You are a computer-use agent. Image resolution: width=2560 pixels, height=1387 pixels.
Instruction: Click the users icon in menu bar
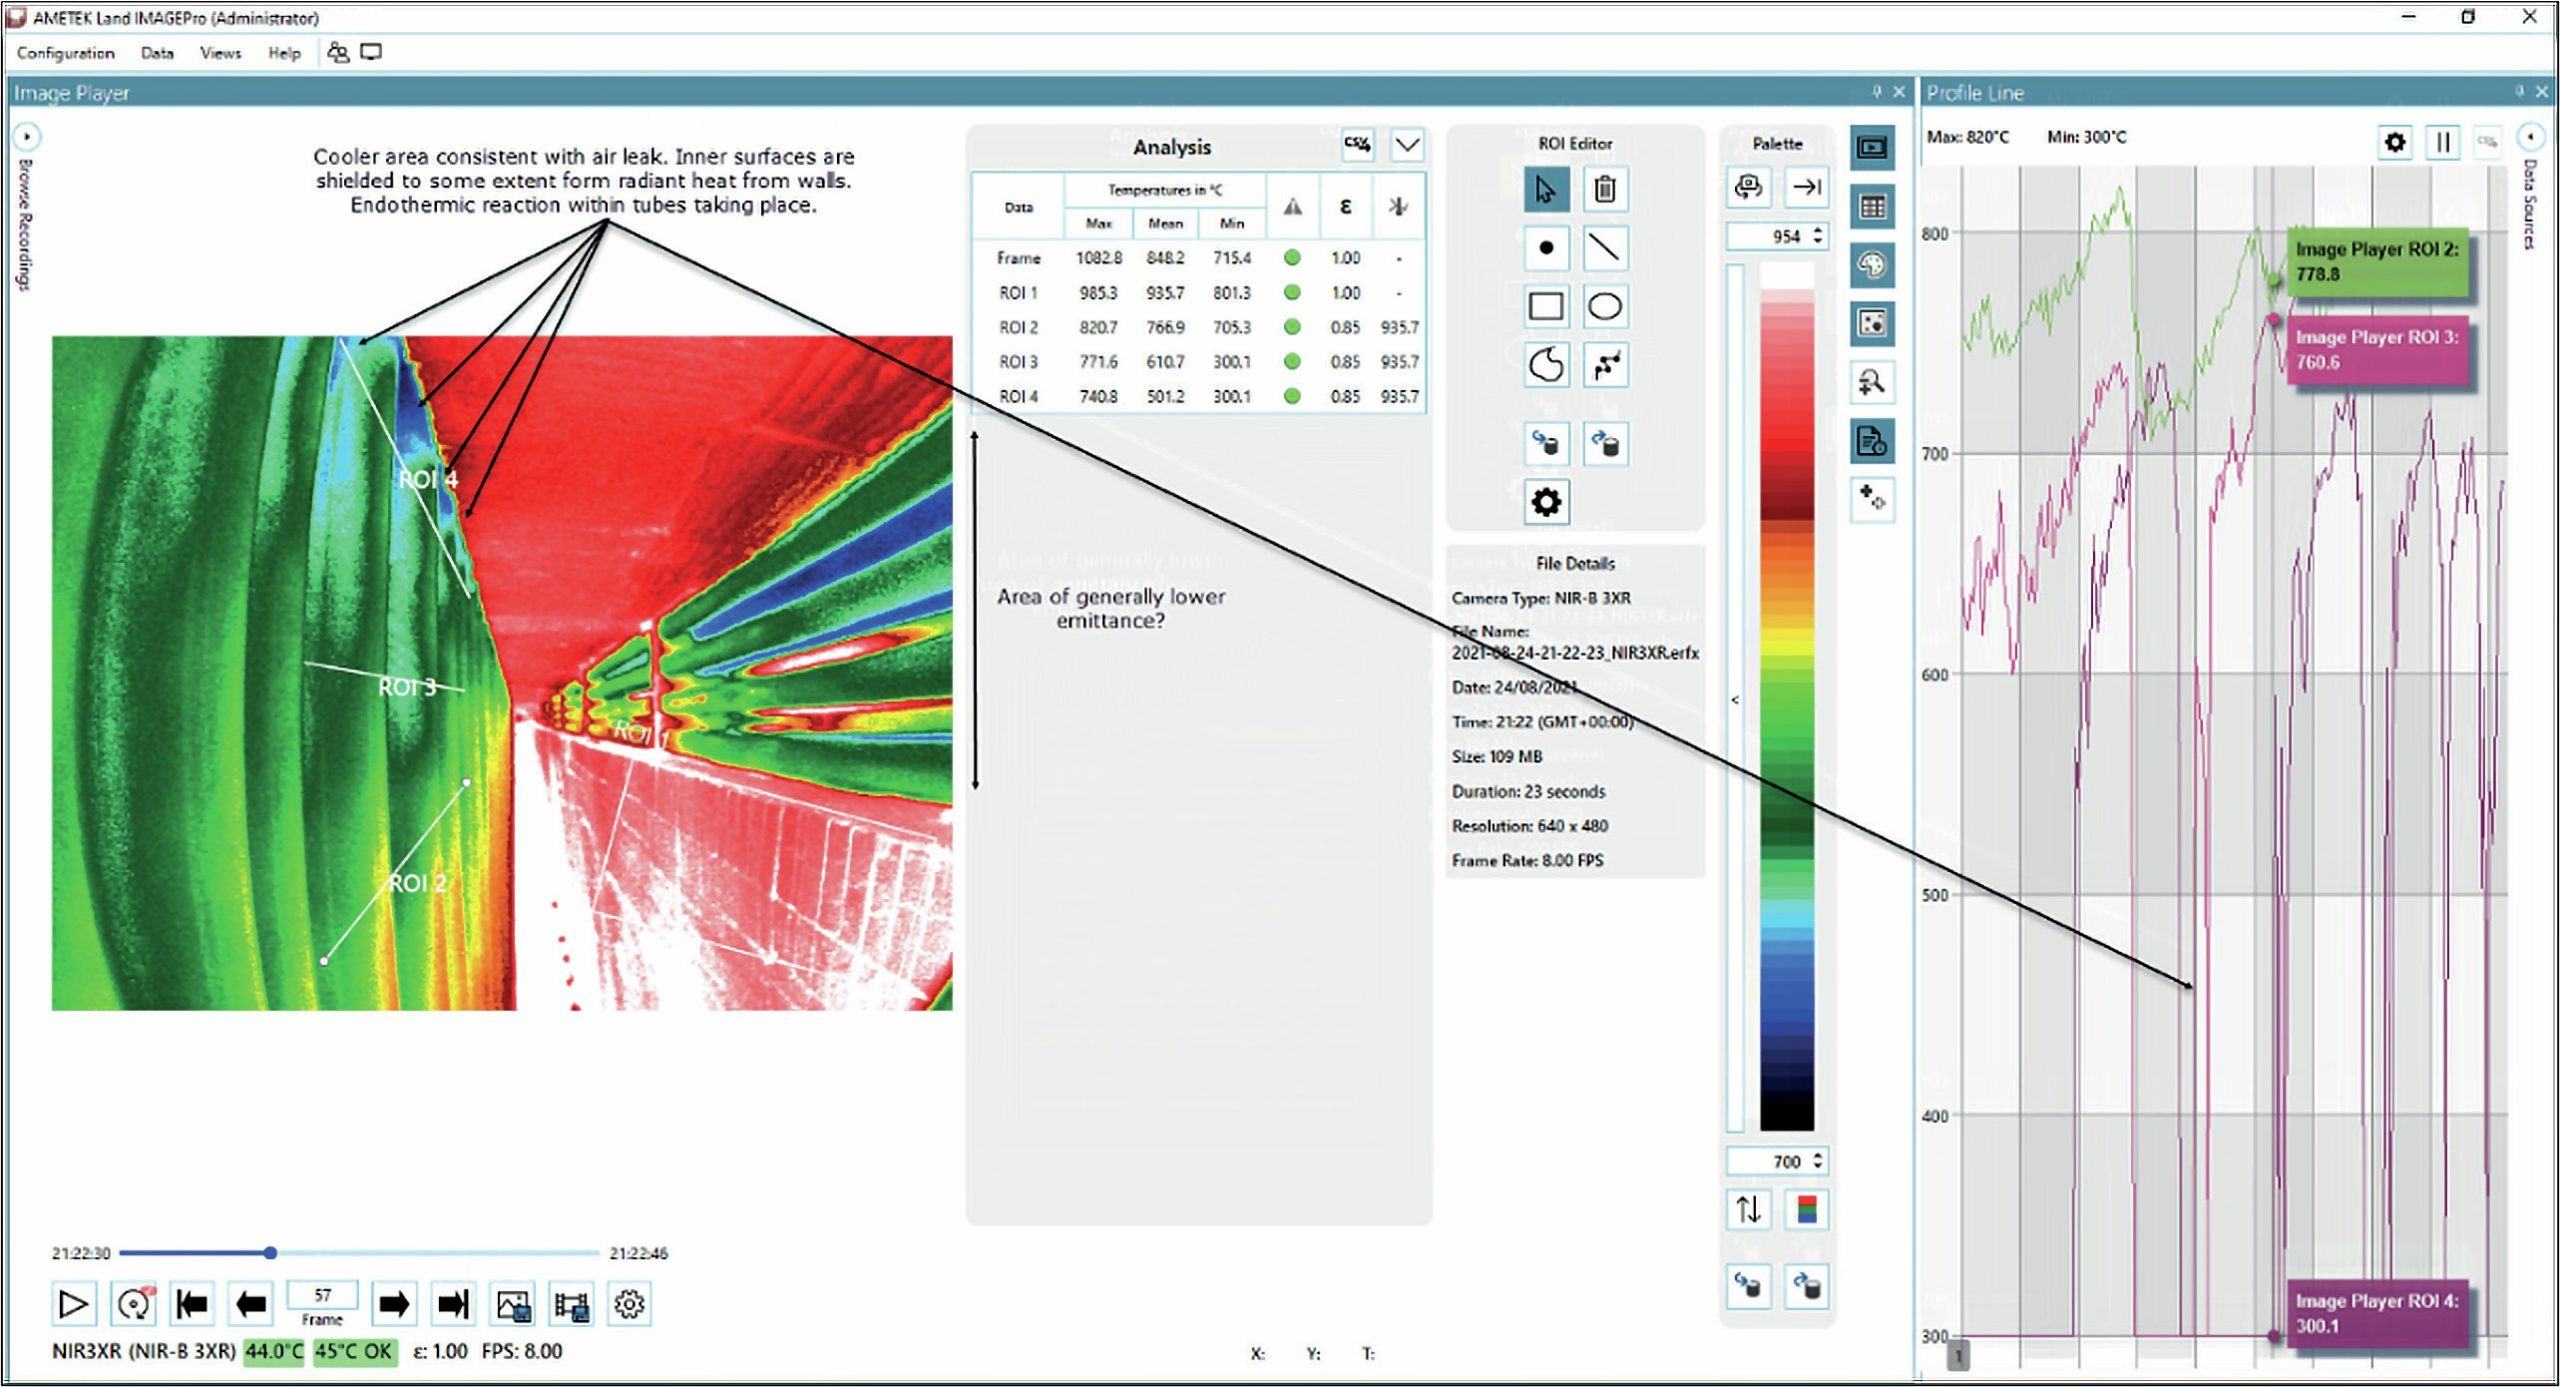click(x=338, y=53)
